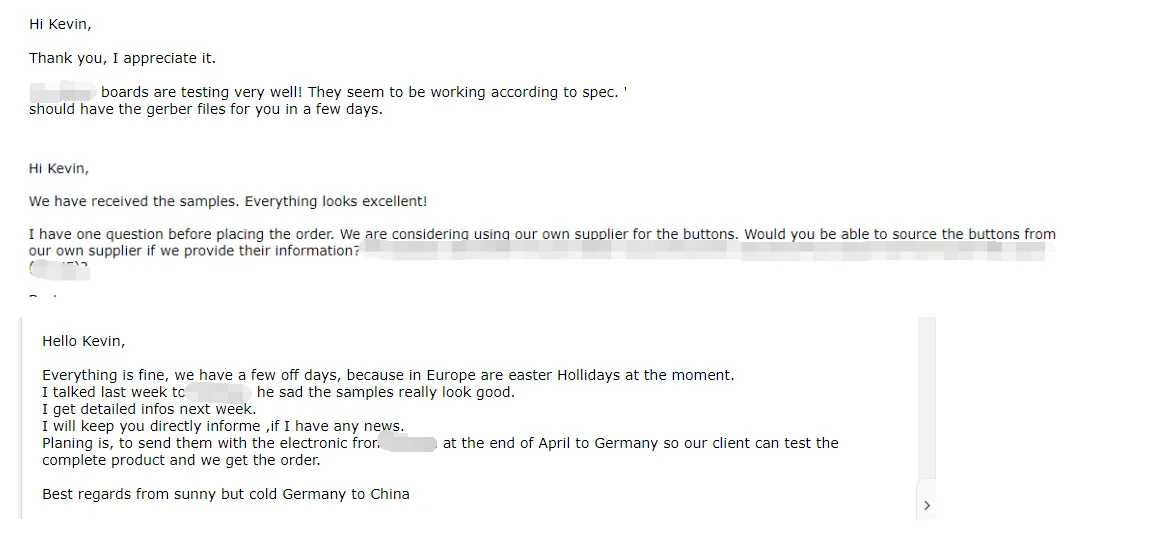Click the left gray border line of the quoted email
The image size is (1150, 555).
coord(21,418)
